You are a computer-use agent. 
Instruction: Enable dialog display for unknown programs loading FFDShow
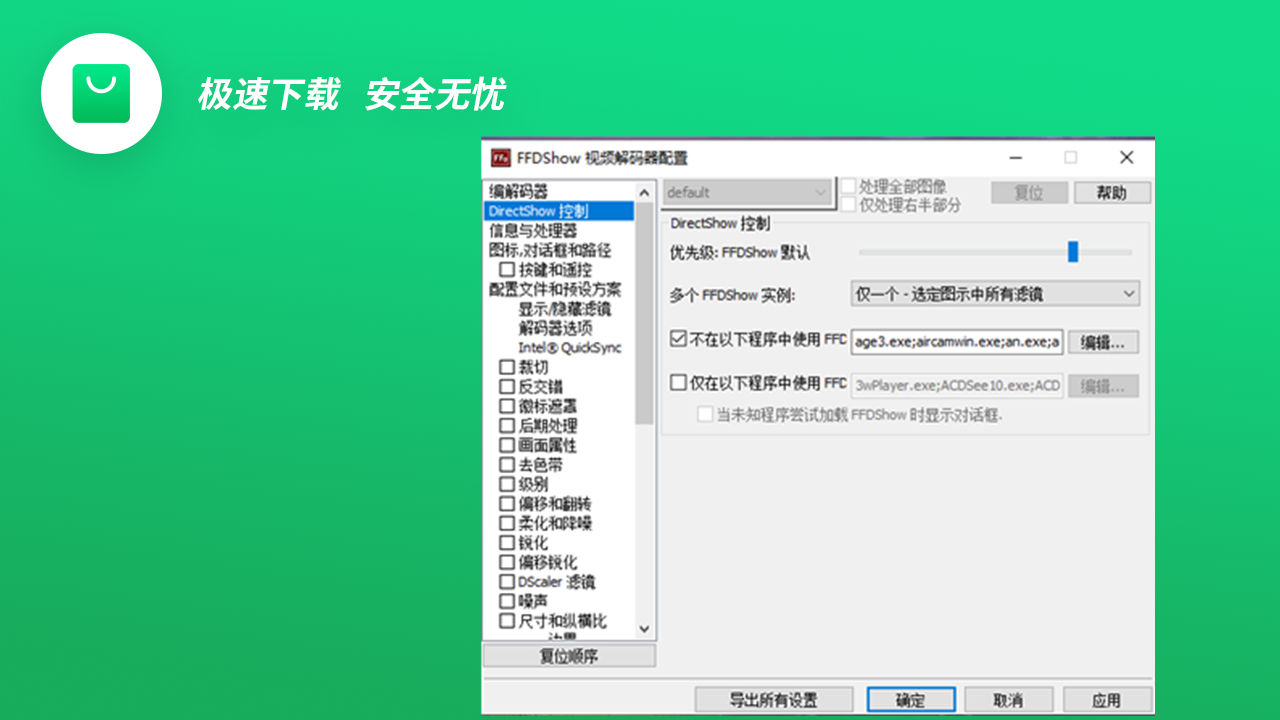click(x=705, y=414)
